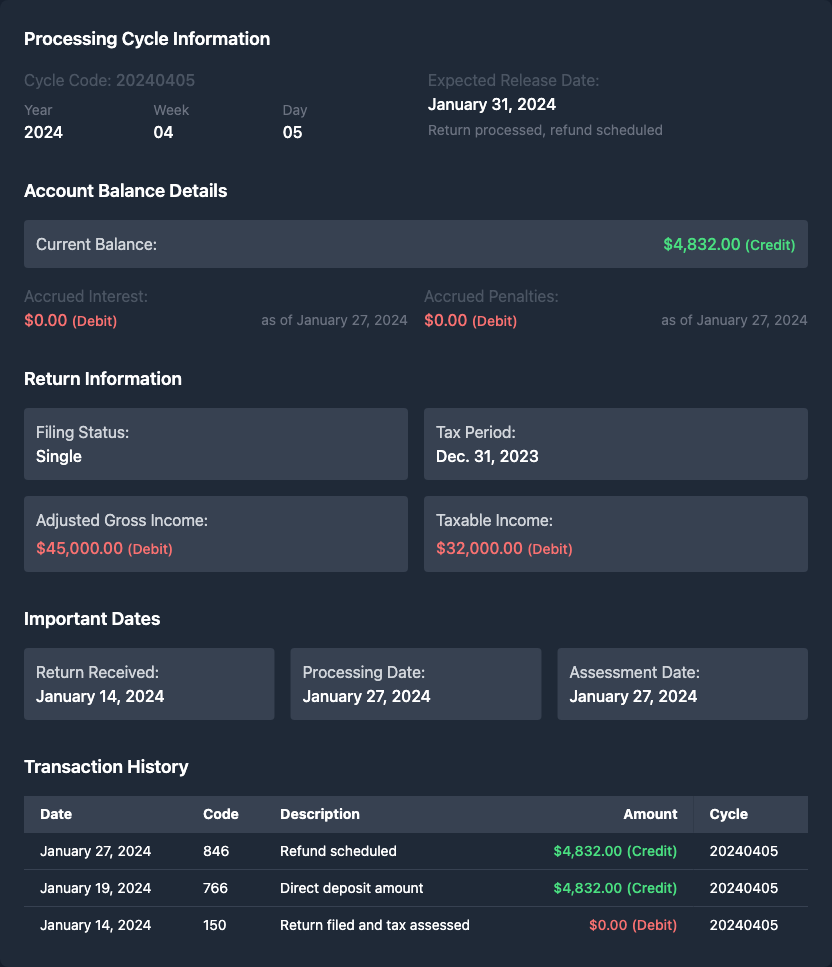Select the Refund scheduled transaction description
832x967 pixels.
click(x=338, y=851)
